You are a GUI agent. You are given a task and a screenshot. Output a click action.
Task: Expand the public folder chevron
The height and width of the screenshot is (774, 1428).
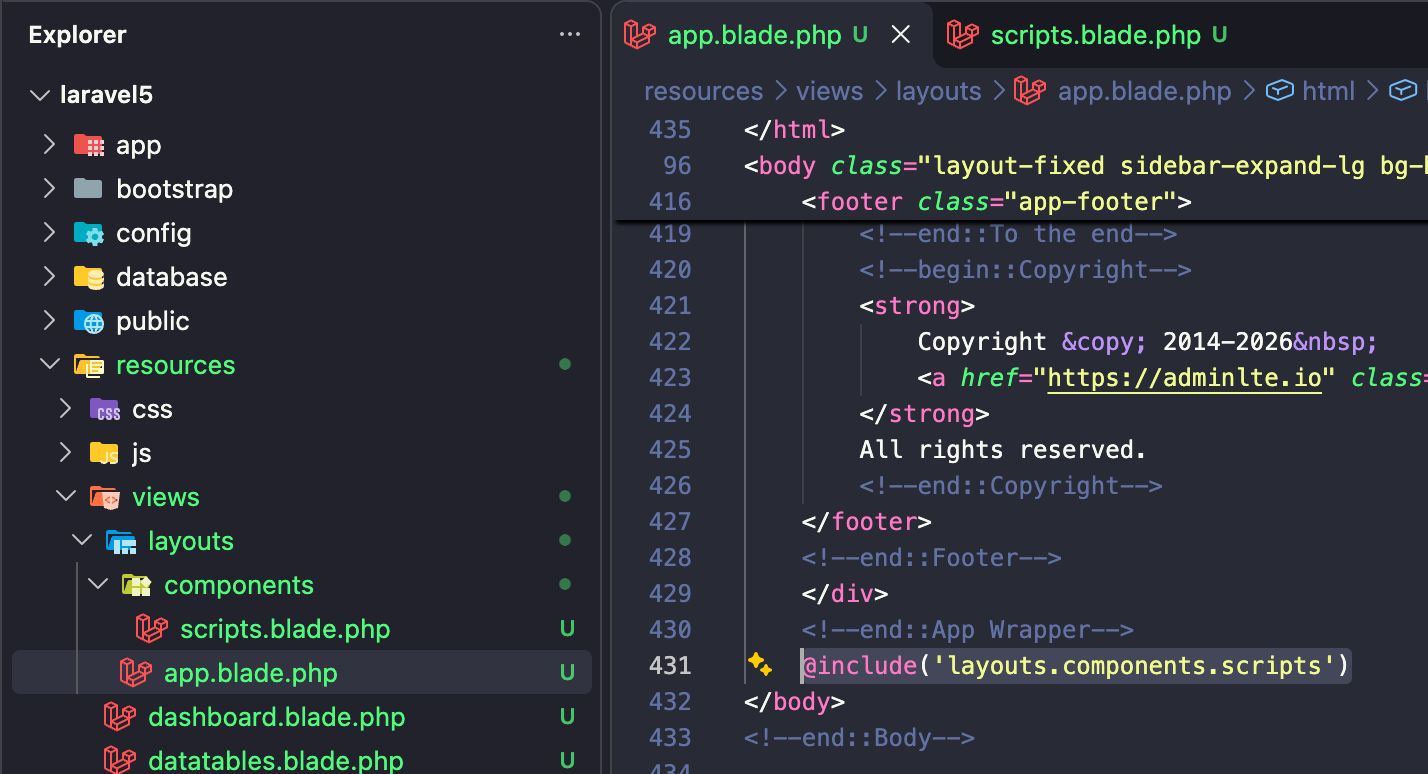click(49, 321)
